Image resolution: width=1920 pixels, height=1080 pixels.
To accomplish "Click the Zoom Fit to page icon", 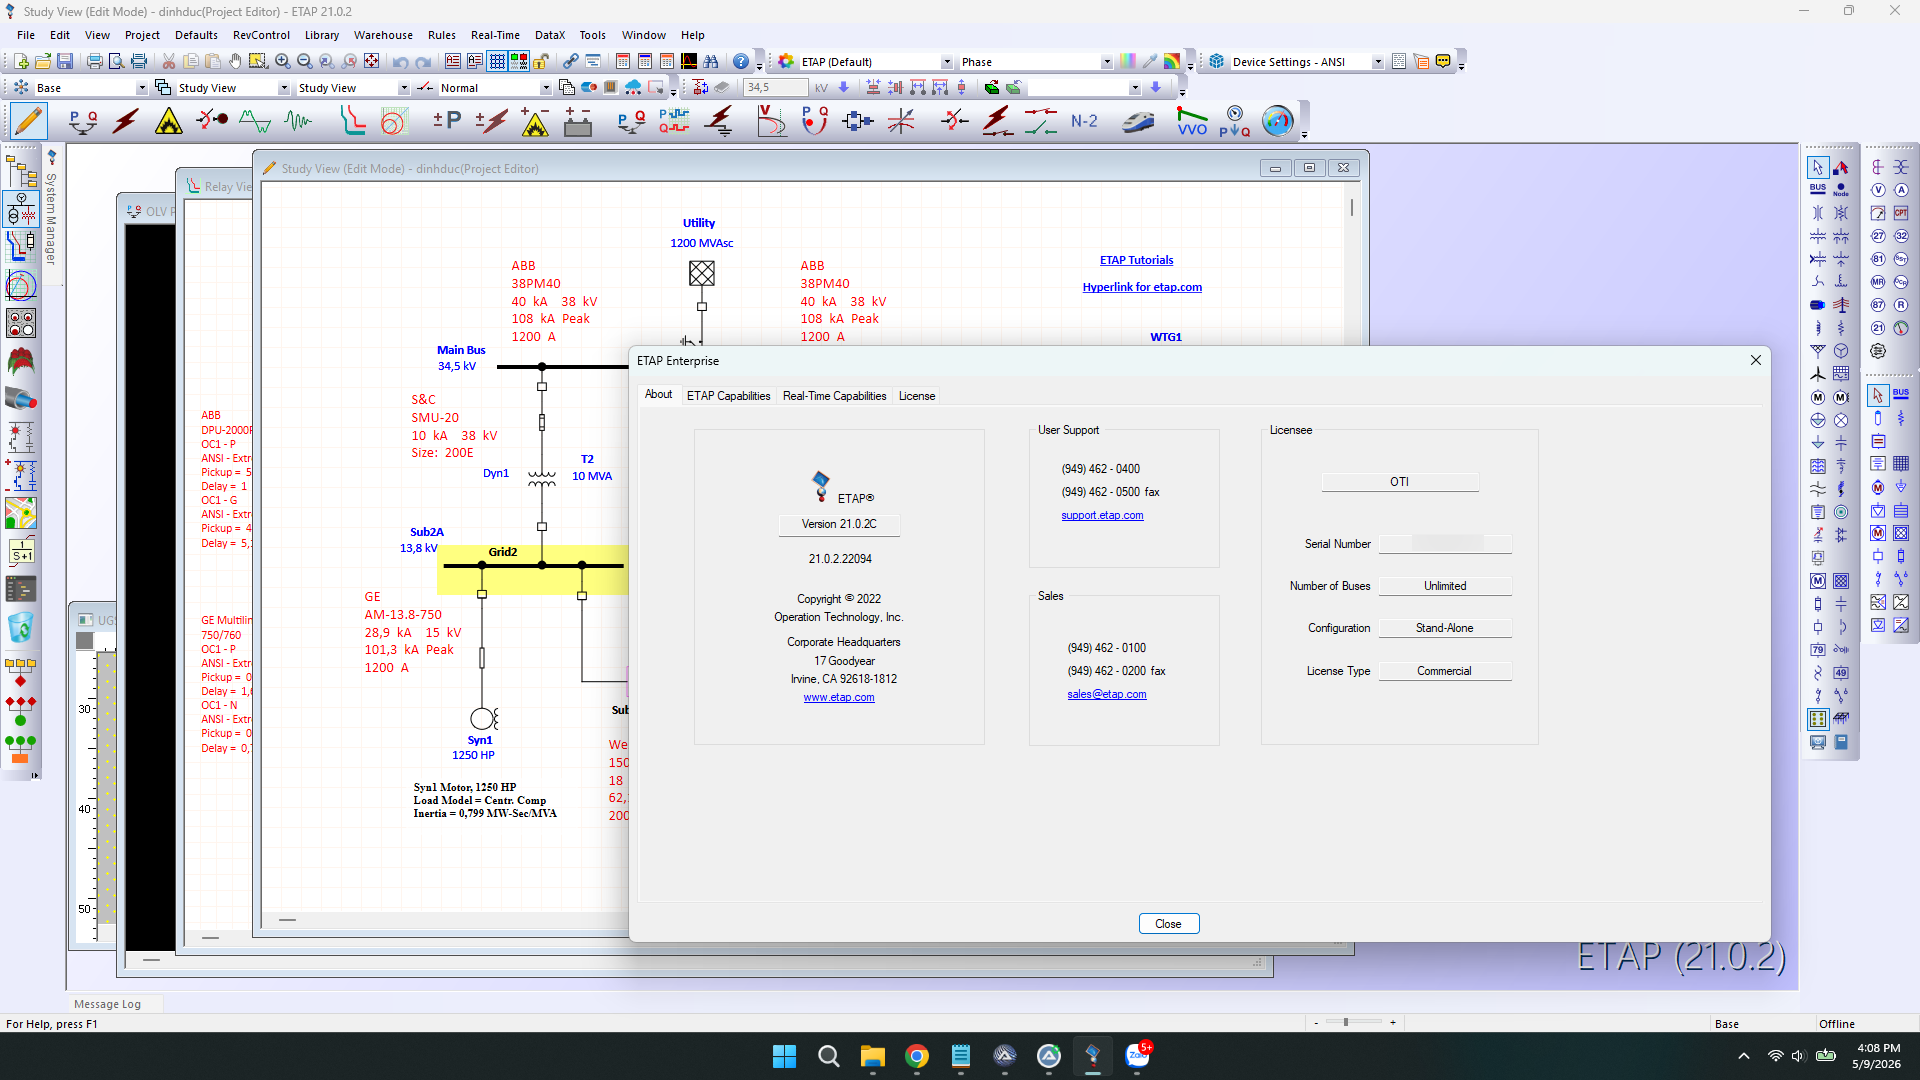I will click(371, 62).
